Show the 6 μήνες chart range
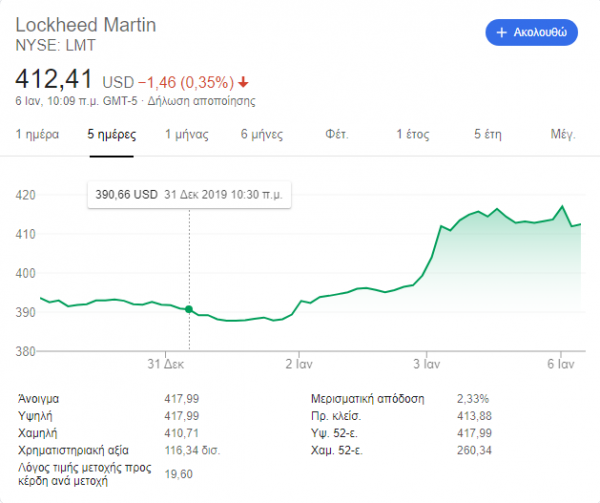The image size is (600, 503). pyautogui.click(x=262, y=134)
